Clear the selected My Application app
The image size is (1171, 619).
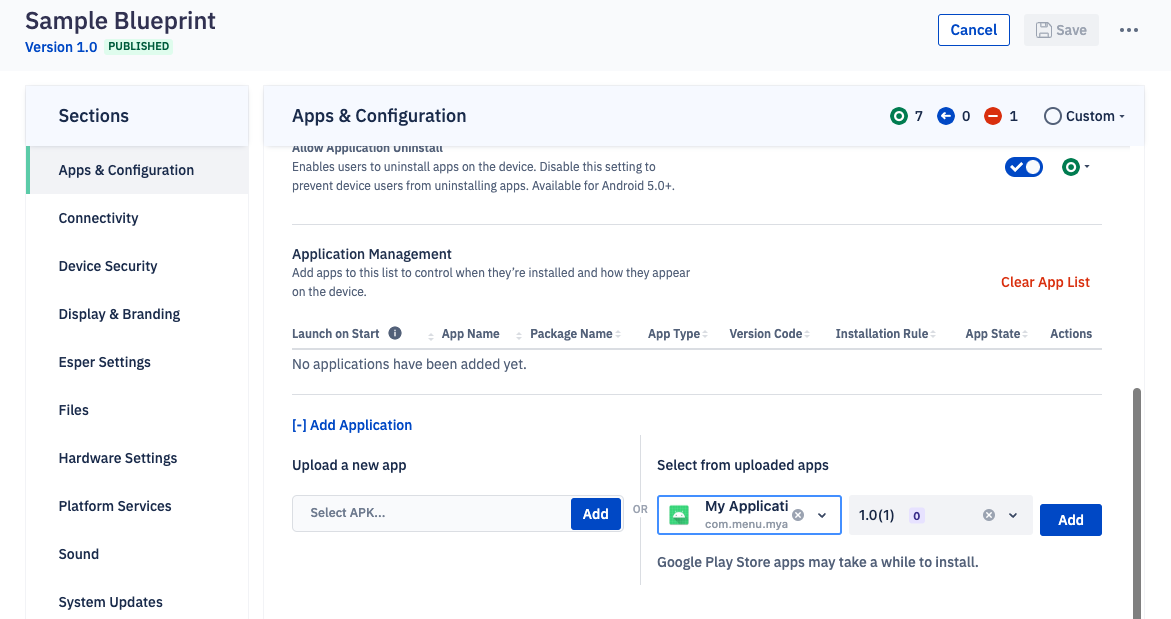click(798, 513)
